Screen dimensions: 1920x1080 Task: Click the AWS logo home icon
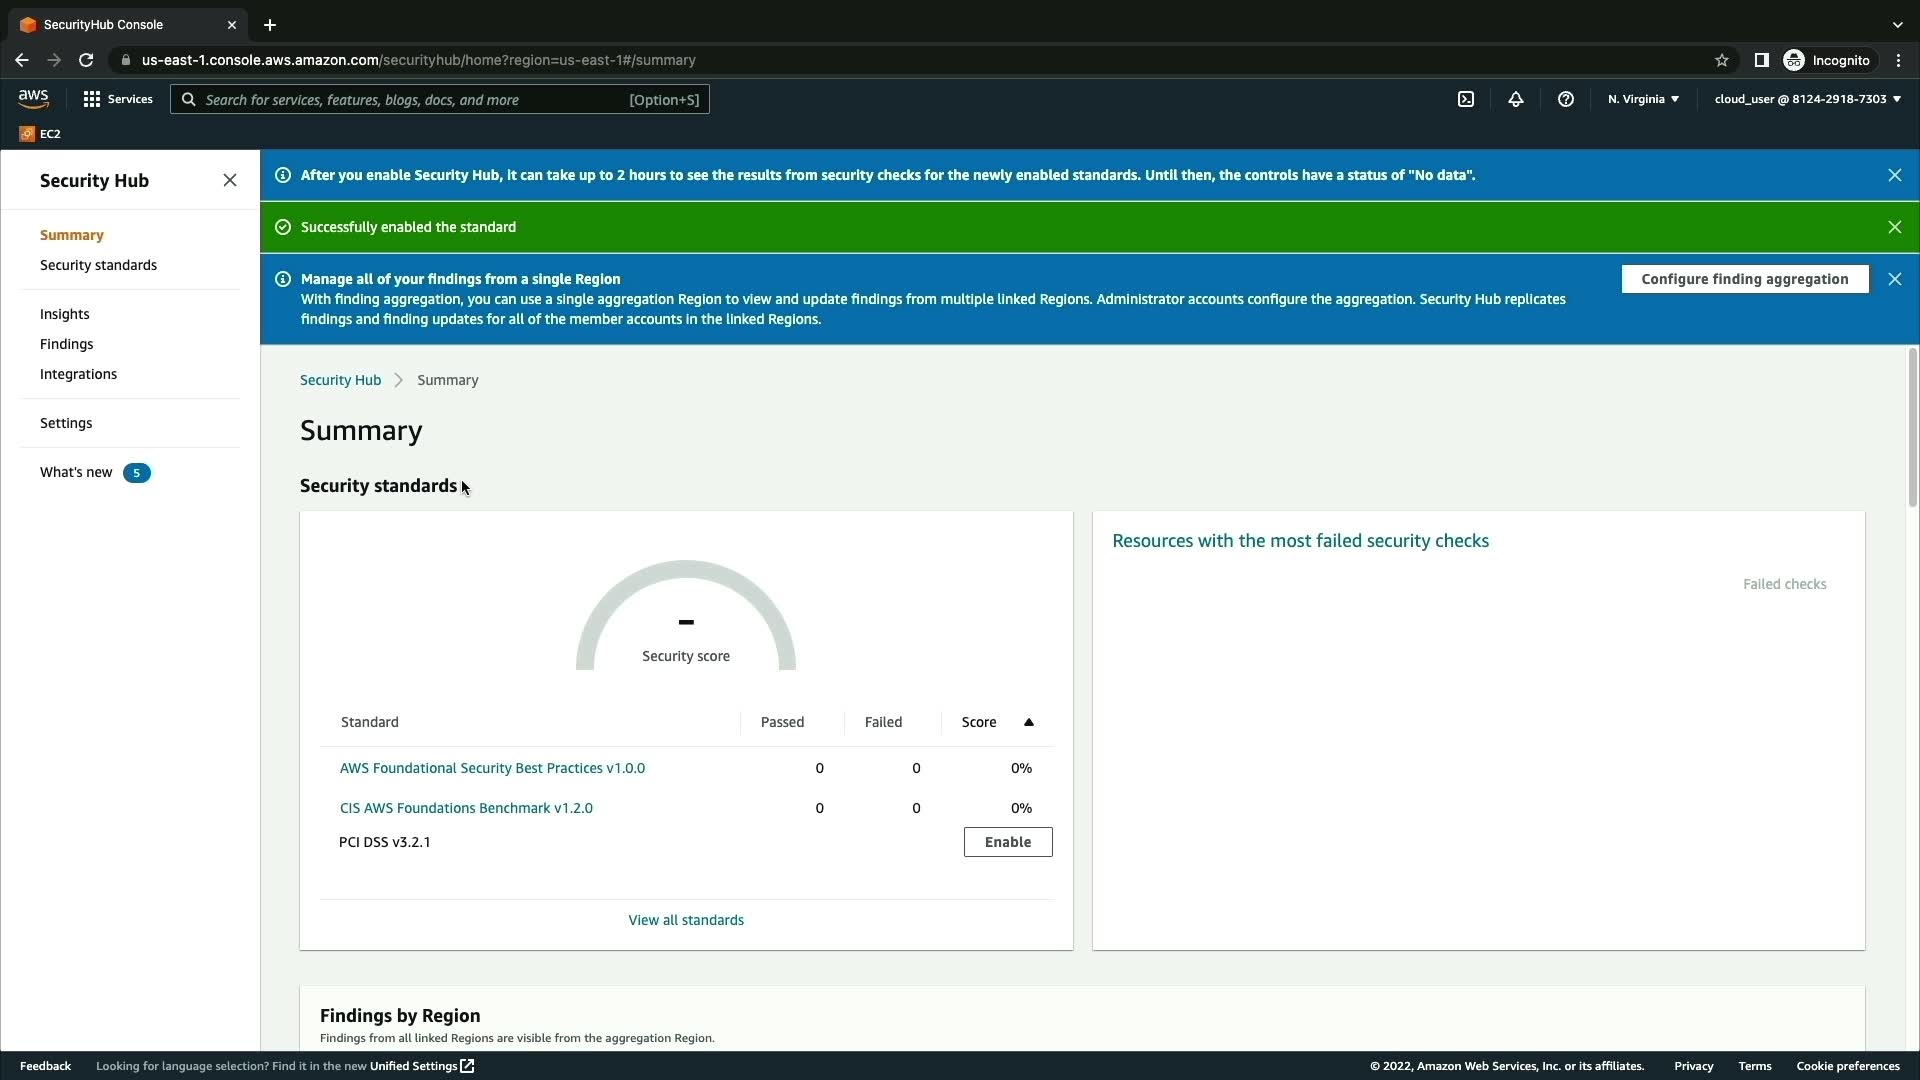(33, 98)
